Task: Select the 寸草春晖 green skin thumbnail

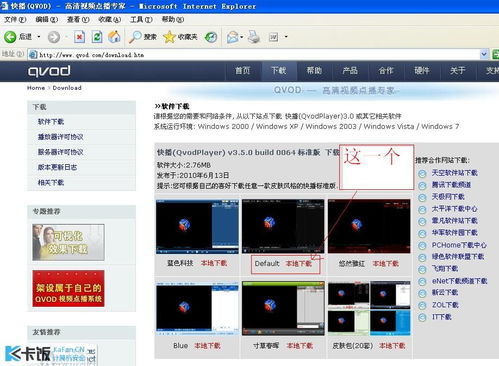Action: 283,308
